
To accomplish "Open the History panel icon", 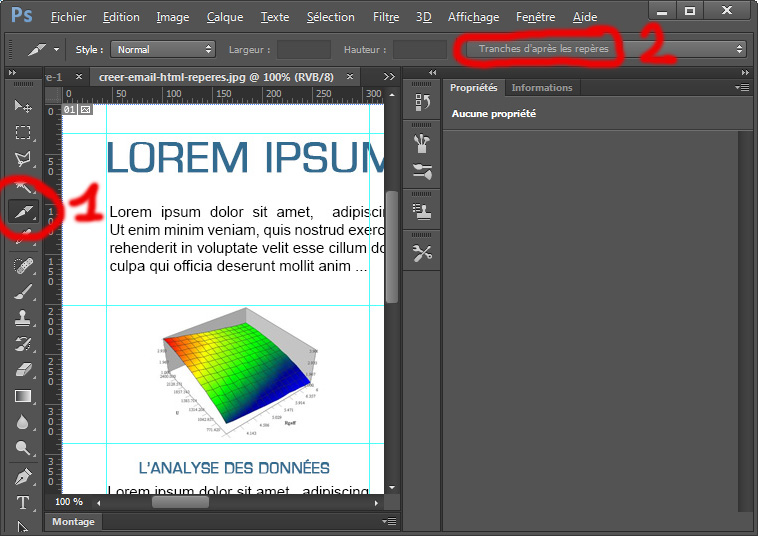I will [x=422, y=102].
